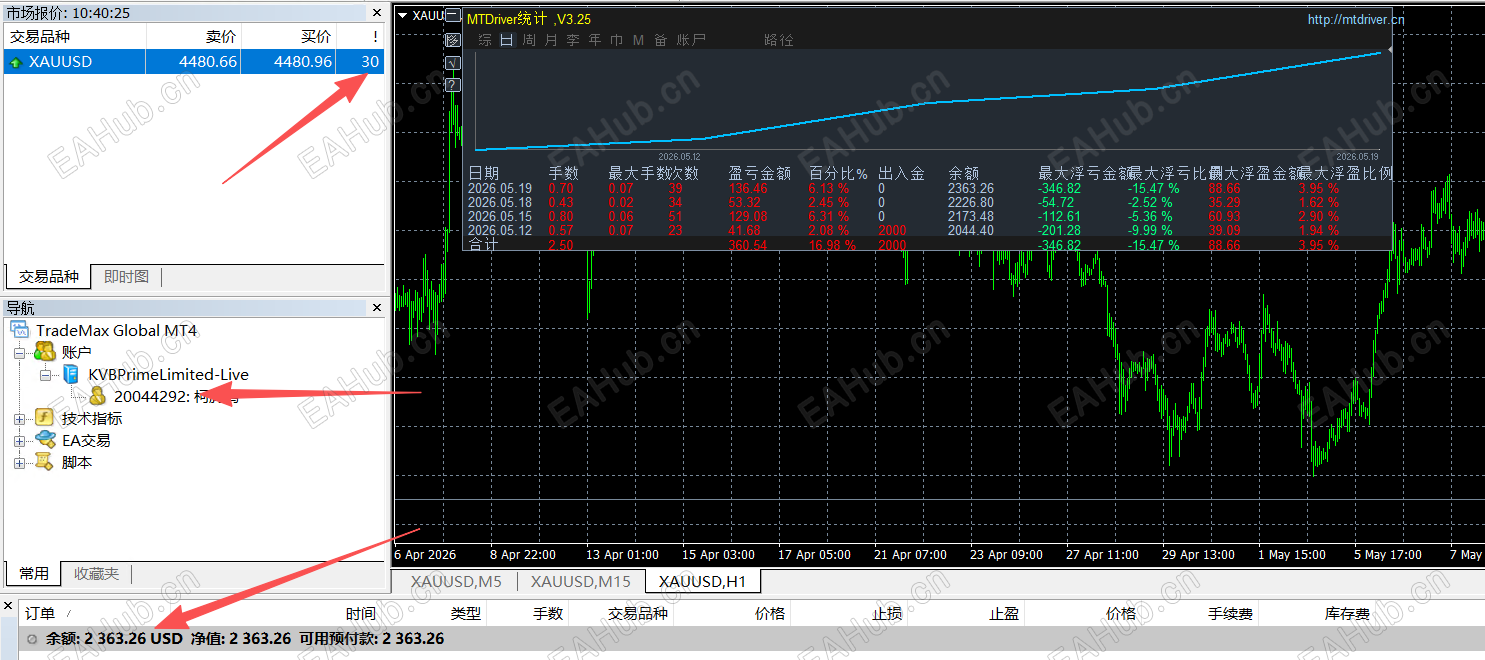
Task: Click the balance row circle icon
Action: (x=32, y=638)
